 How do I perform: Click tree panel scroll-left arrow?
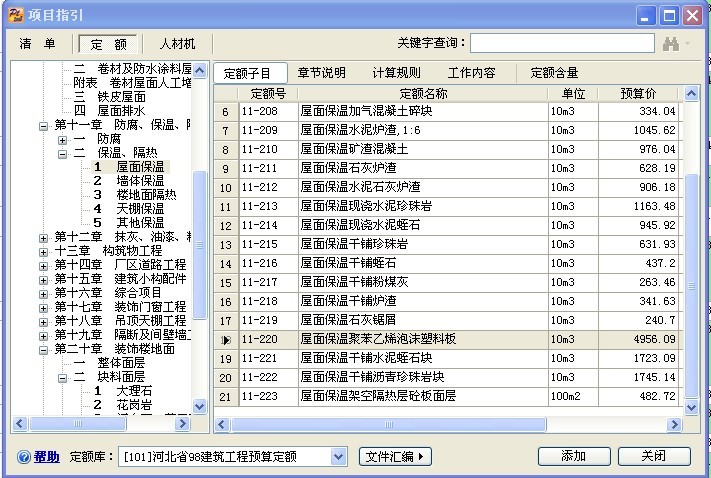coord(19,424)
